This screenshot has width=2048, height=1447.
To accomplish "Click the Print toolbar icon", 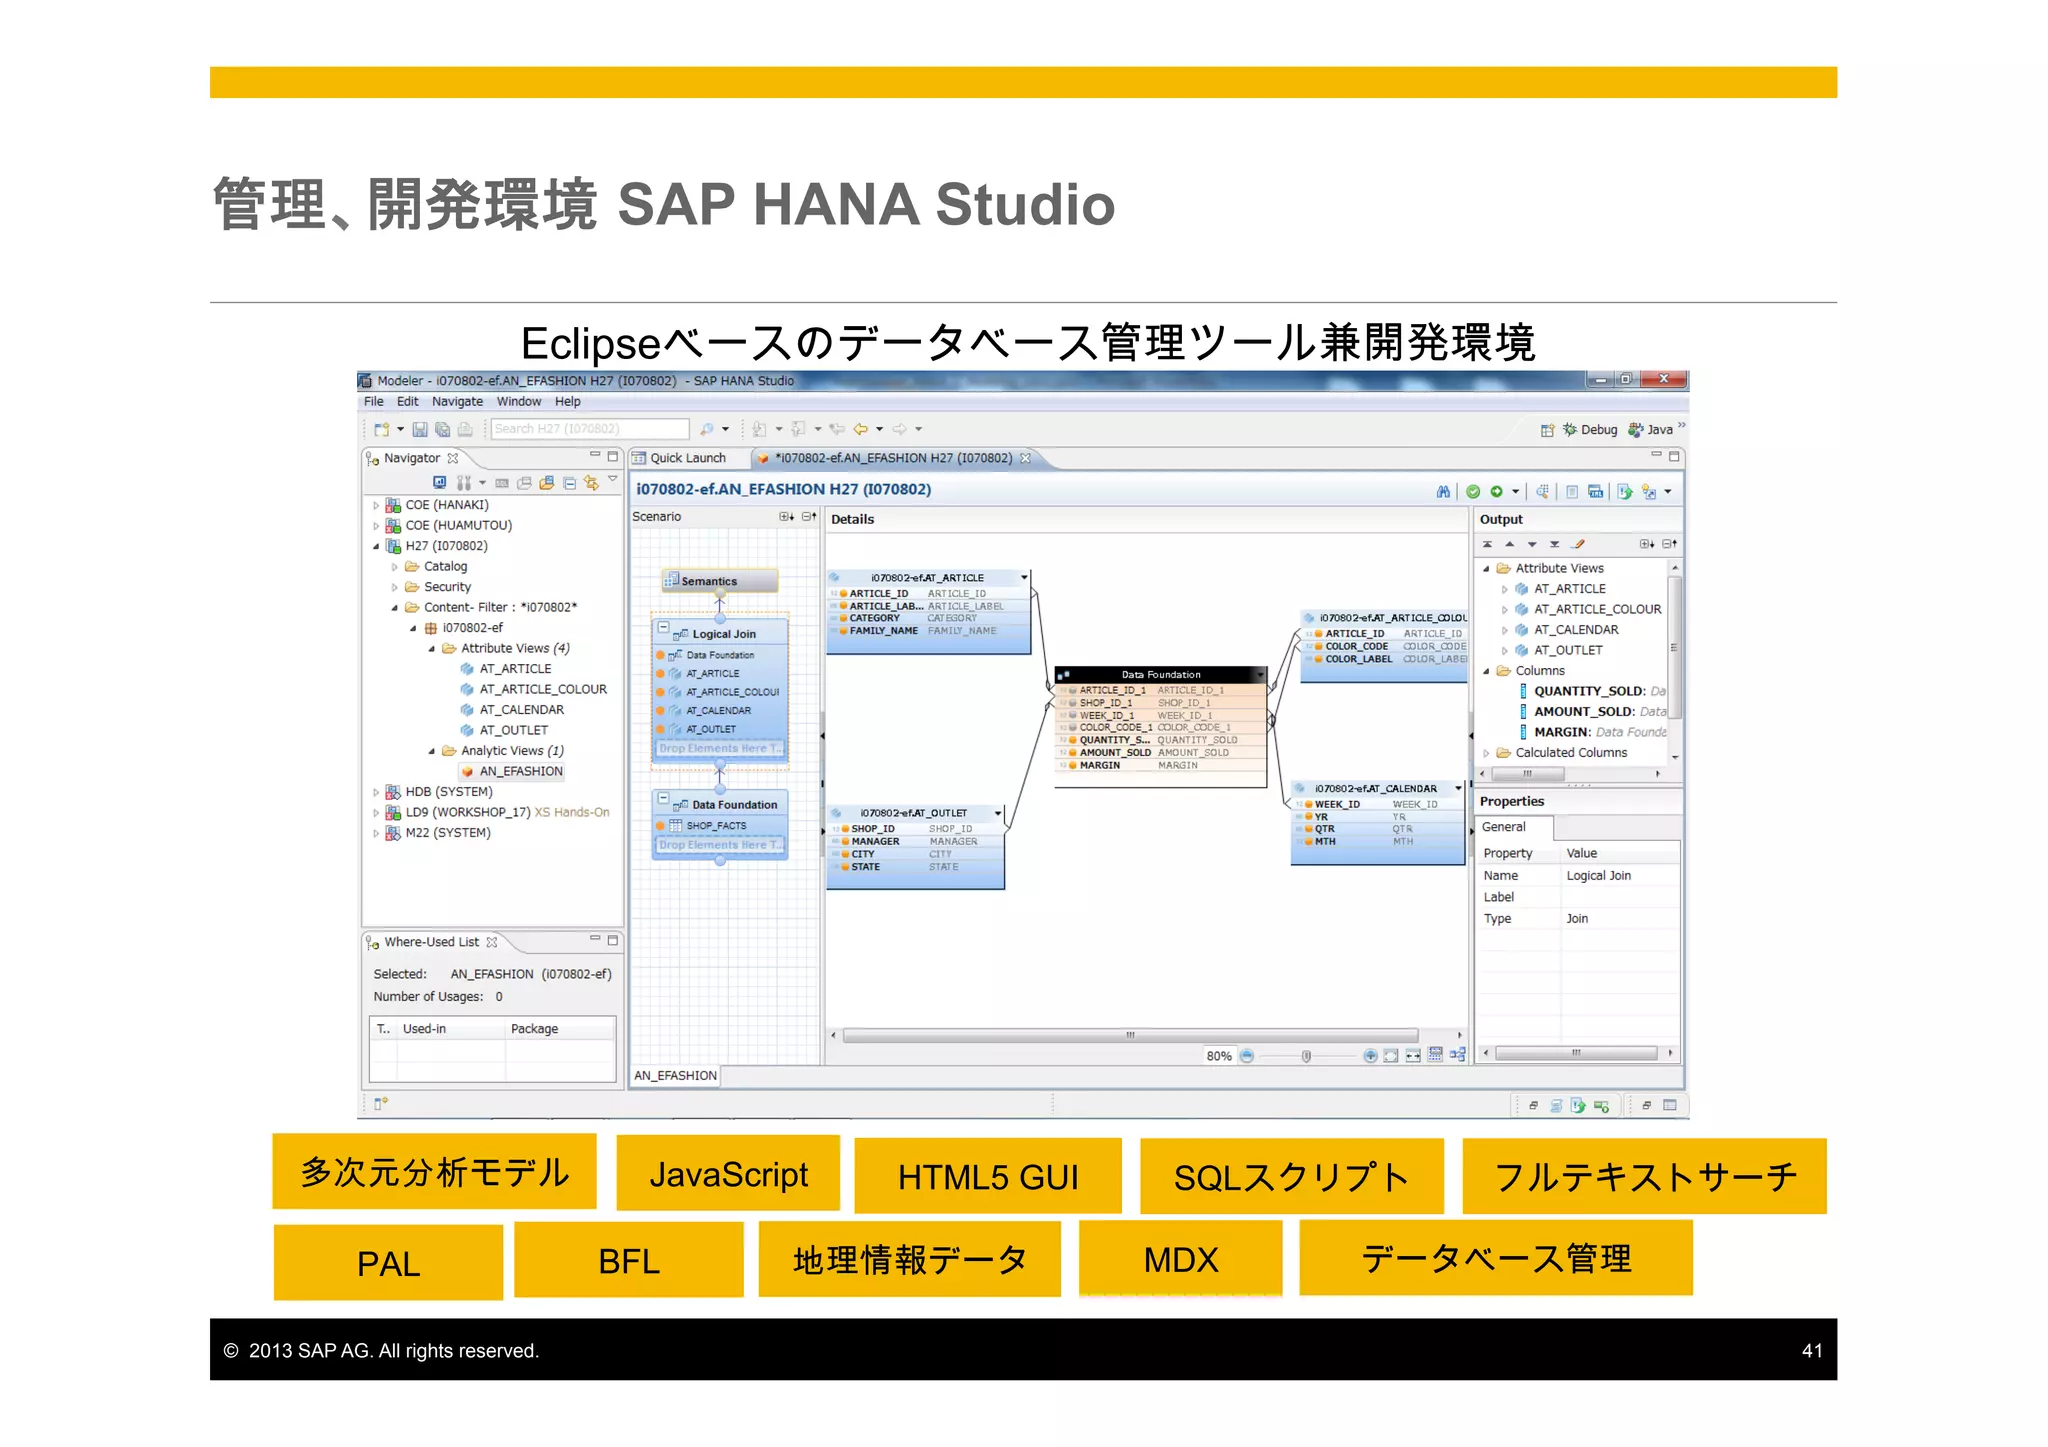I will pyautogui.click(x=465, y=430).
